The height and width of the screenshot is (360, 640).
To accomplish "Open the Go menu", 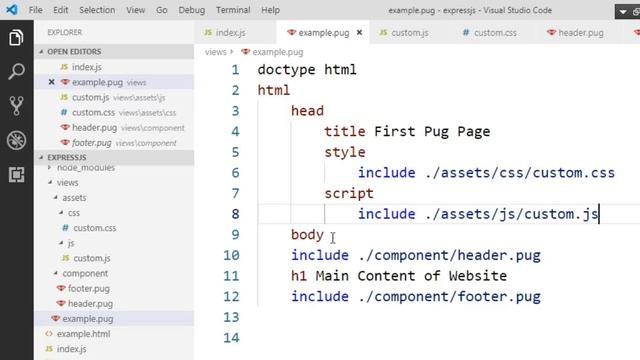I will [x=162, y=10].
